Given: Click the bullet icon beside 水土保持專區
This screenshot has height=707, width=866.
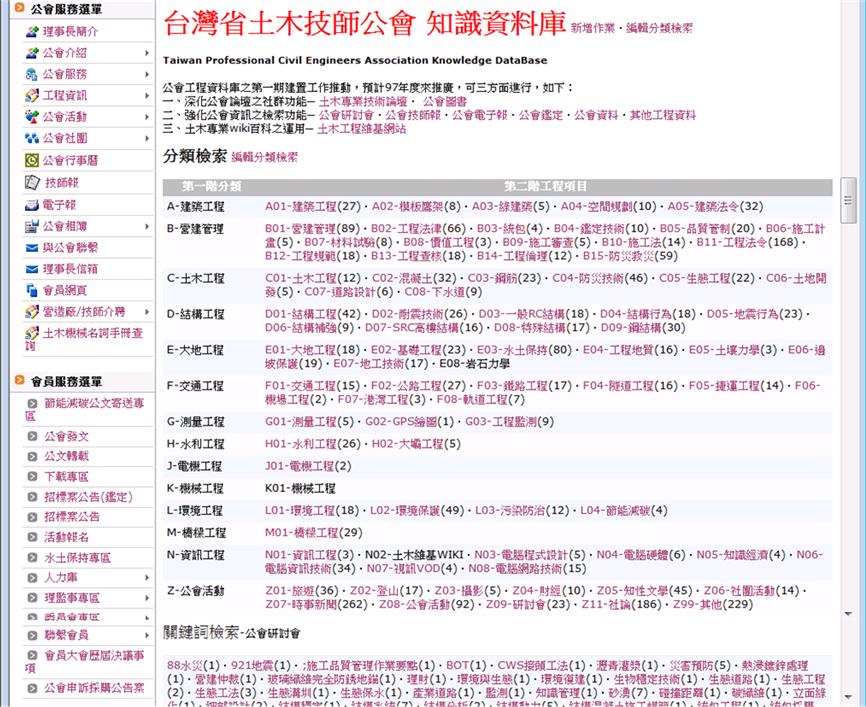Looking at the screenshot, I should (x=32, y=558).
